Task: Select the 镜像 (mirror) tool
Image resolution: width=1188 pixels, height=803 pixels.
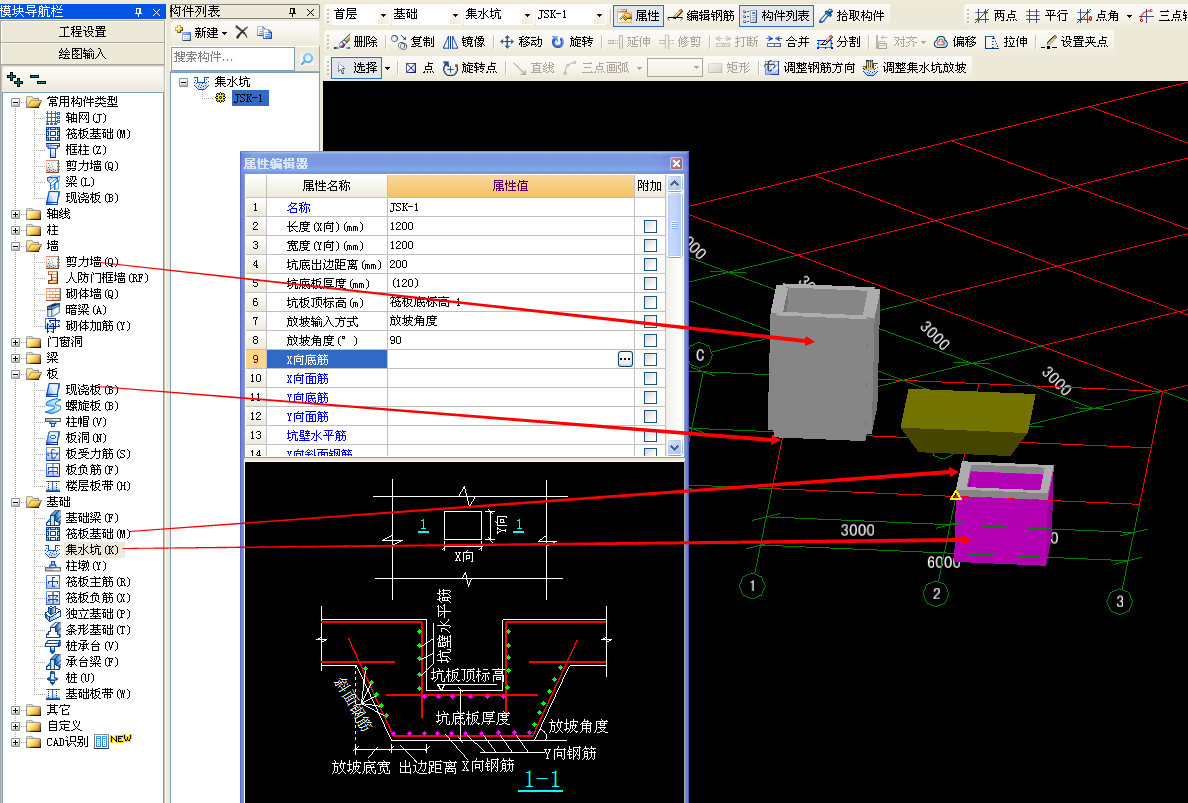Action: 464,42
